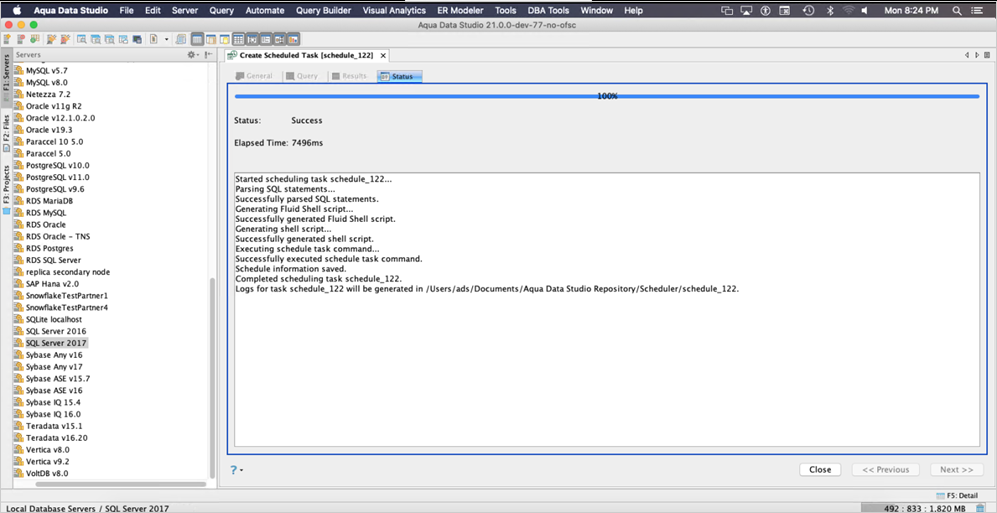Select Netezza 7.2 server in tree
Image resolution: width=997 pixels, height=513 pixels.
48,94
